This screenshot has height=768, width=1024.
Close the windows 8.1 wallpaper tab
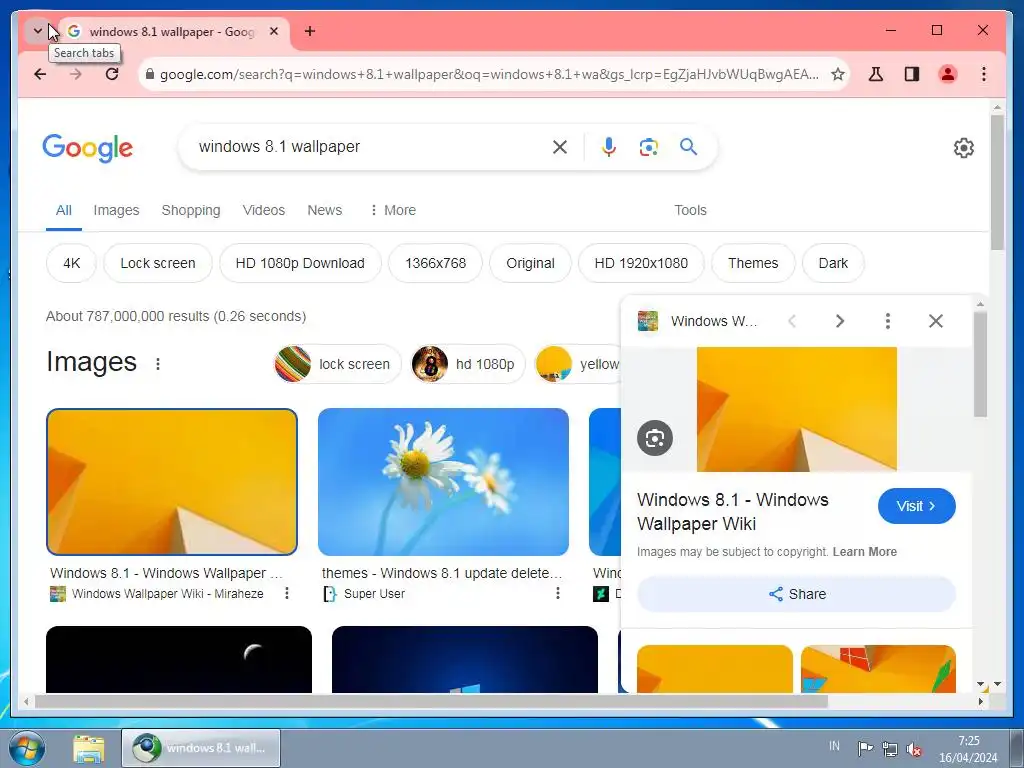pyautogui.click(x=274, y=31)
